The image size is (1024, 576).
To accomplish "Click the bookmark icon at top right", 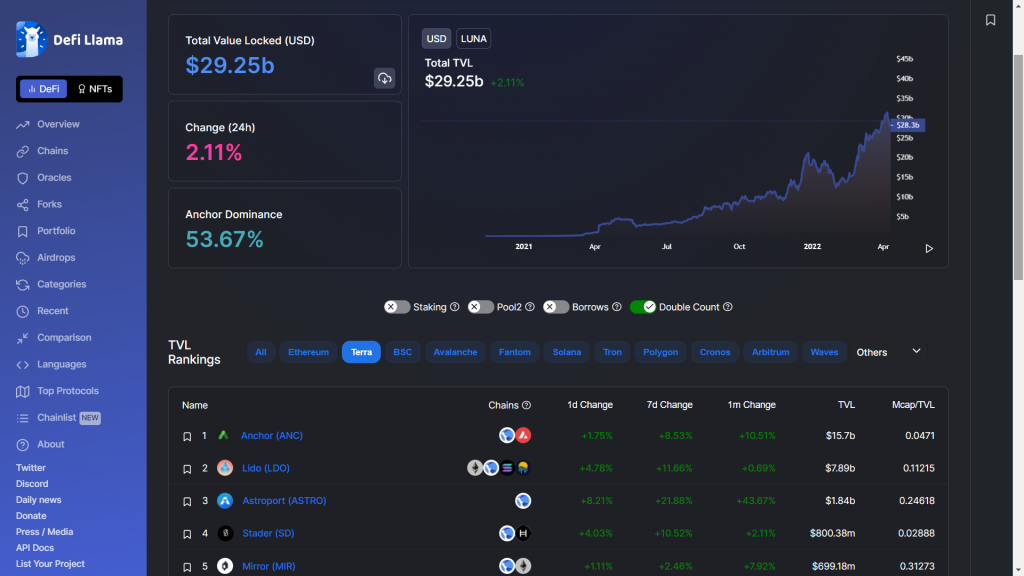I will [990, 20].
